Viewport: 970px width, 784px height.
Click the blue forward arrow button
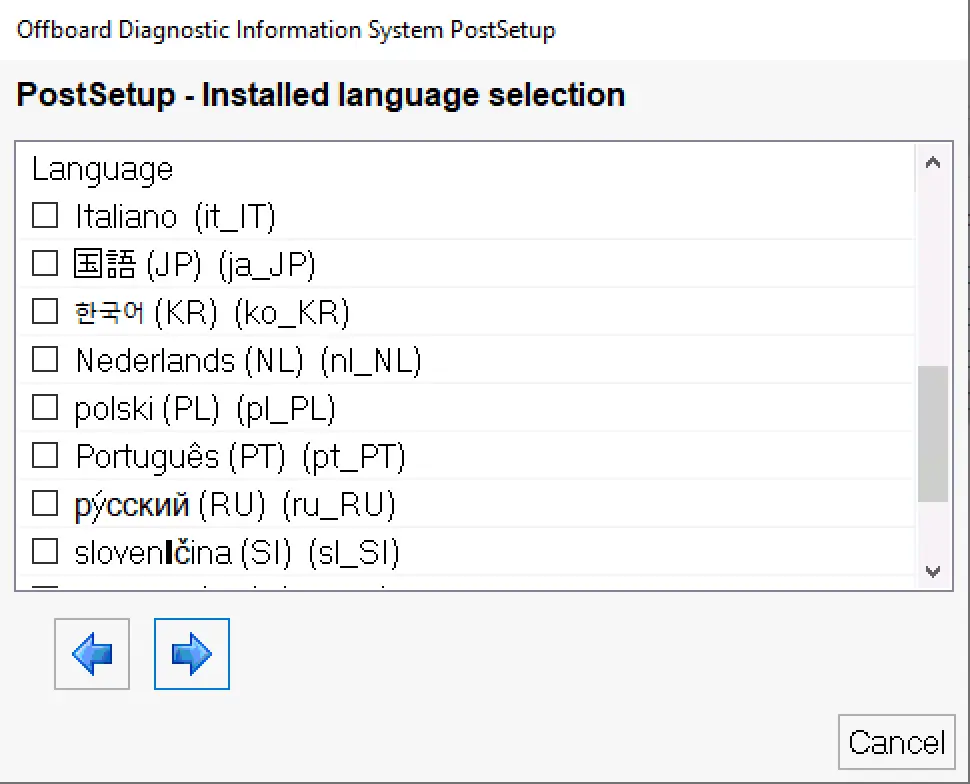[192, 654]
